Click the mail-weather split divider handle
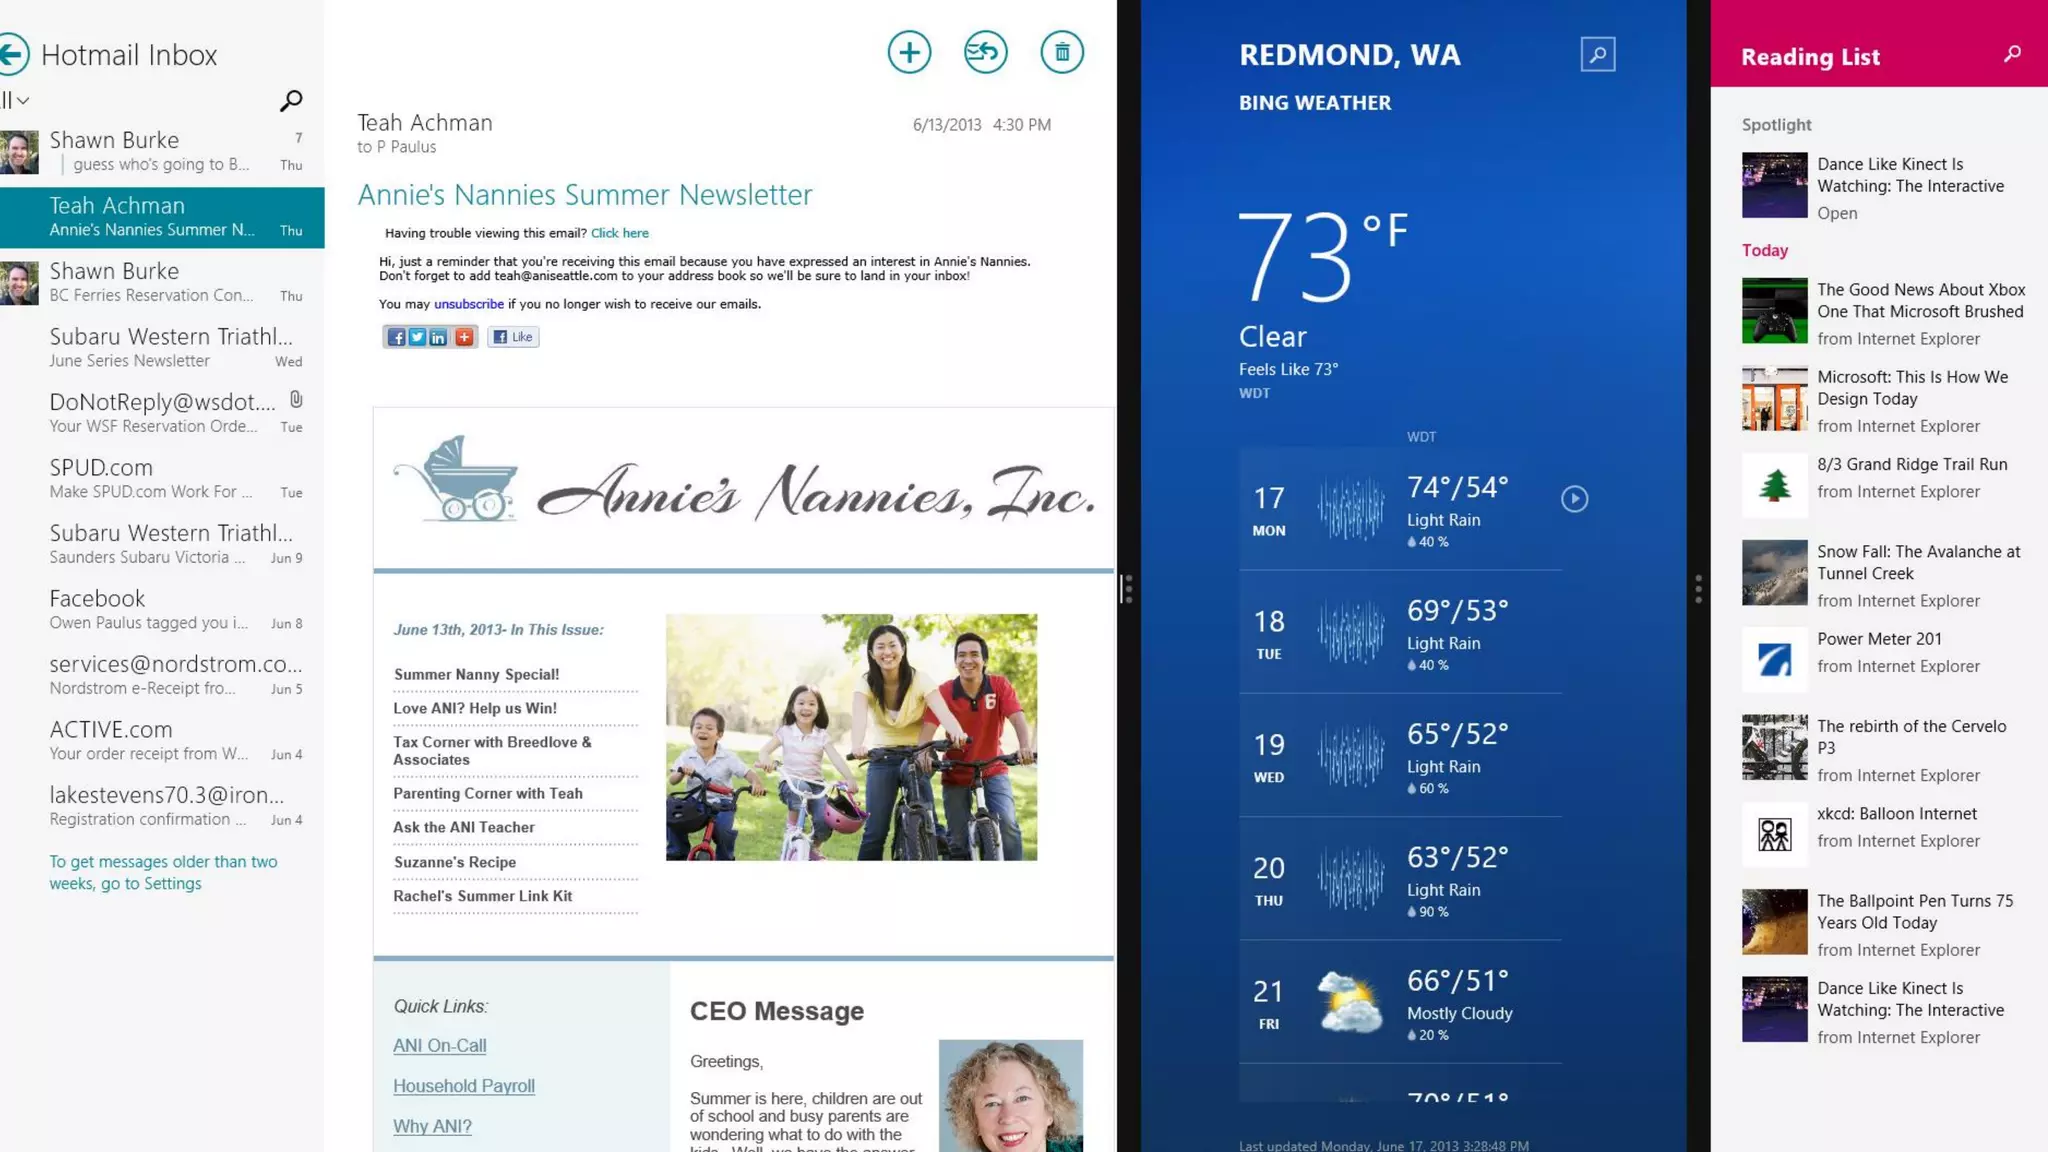Viewport: 2048px width, 1152px height. coord(1128,589)
